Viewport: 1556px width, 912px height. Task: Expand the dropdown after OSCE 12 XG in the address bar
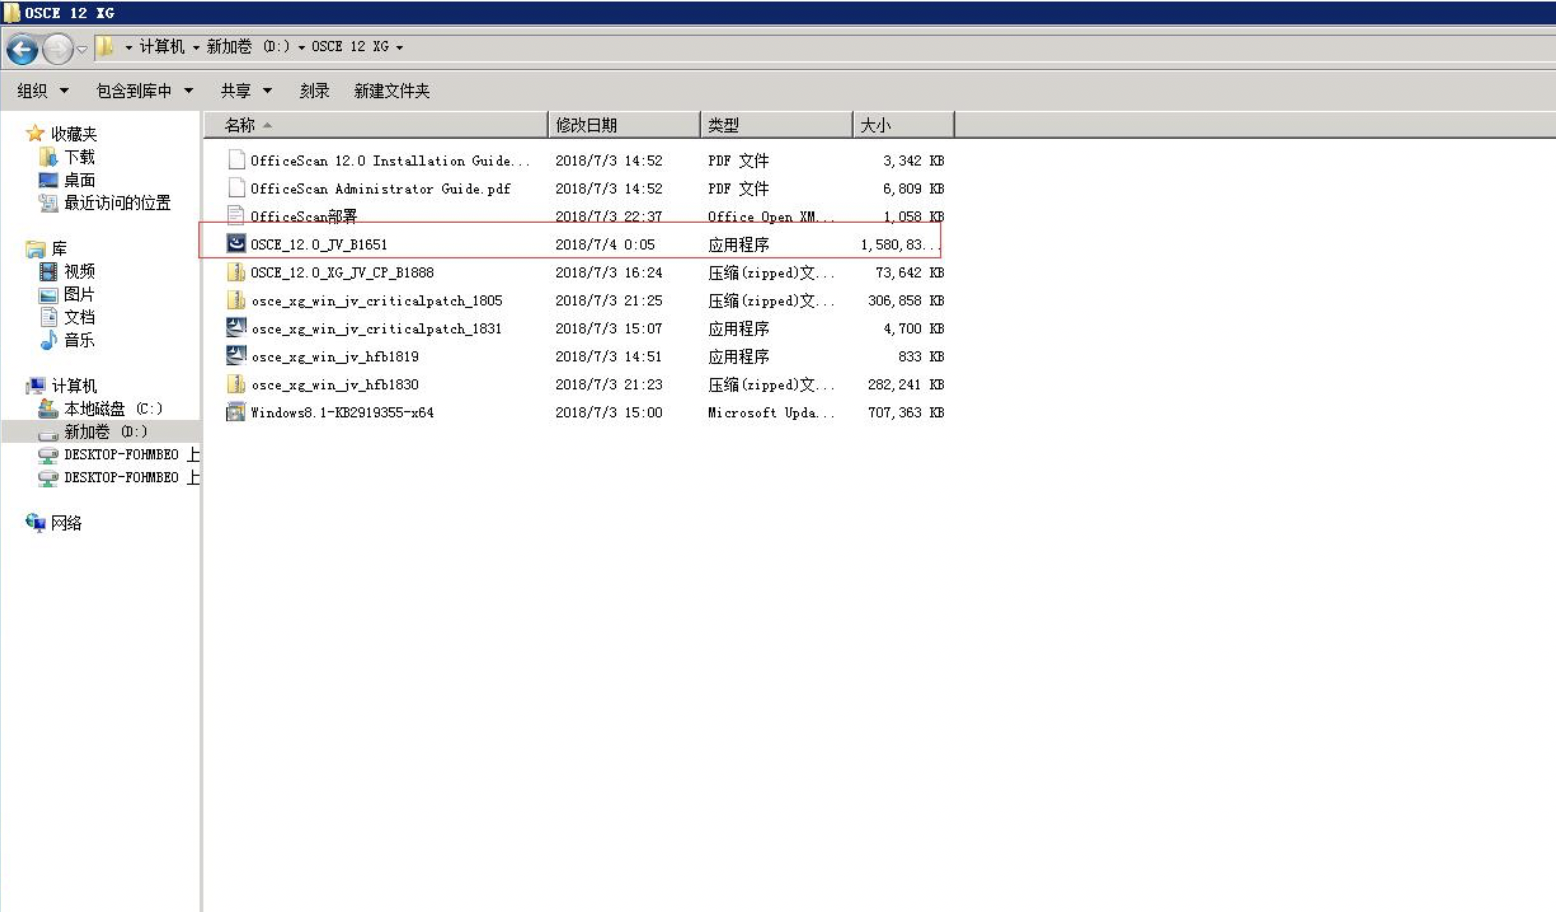(x=400, y=47)
